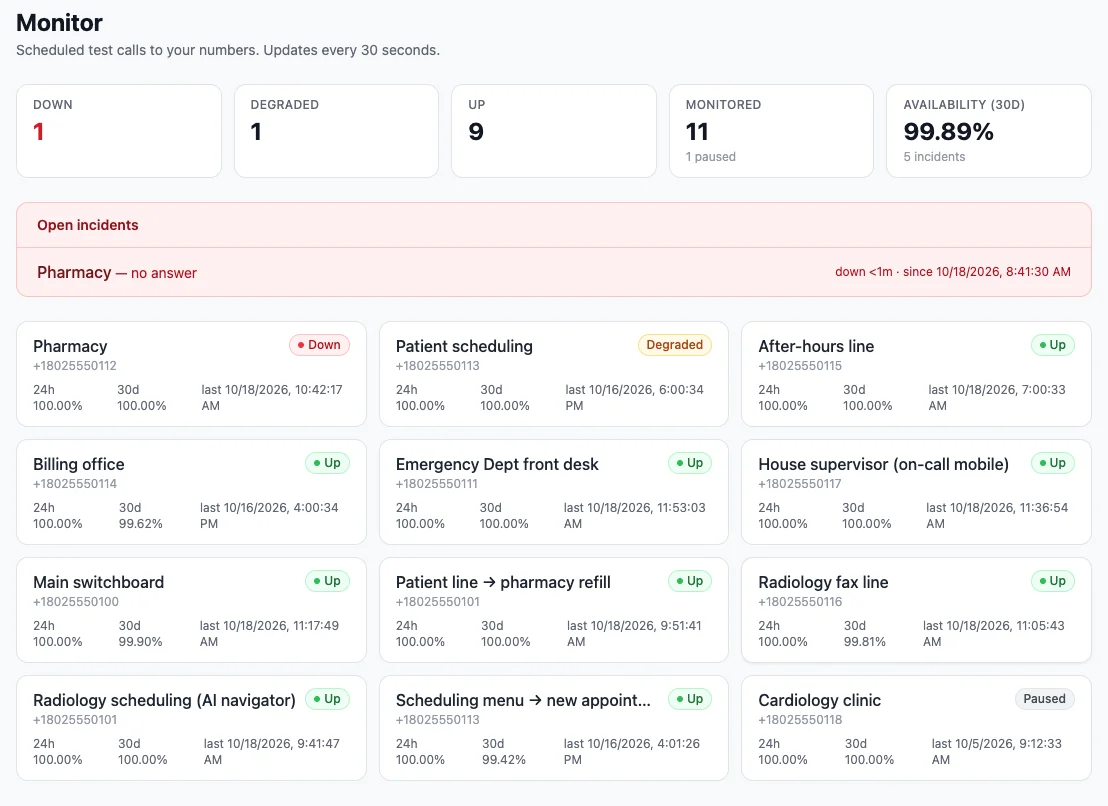Click the Open incidents heading
Image resolution: width=1108 pixels, height=806 pixels.
tap(88, 225)
